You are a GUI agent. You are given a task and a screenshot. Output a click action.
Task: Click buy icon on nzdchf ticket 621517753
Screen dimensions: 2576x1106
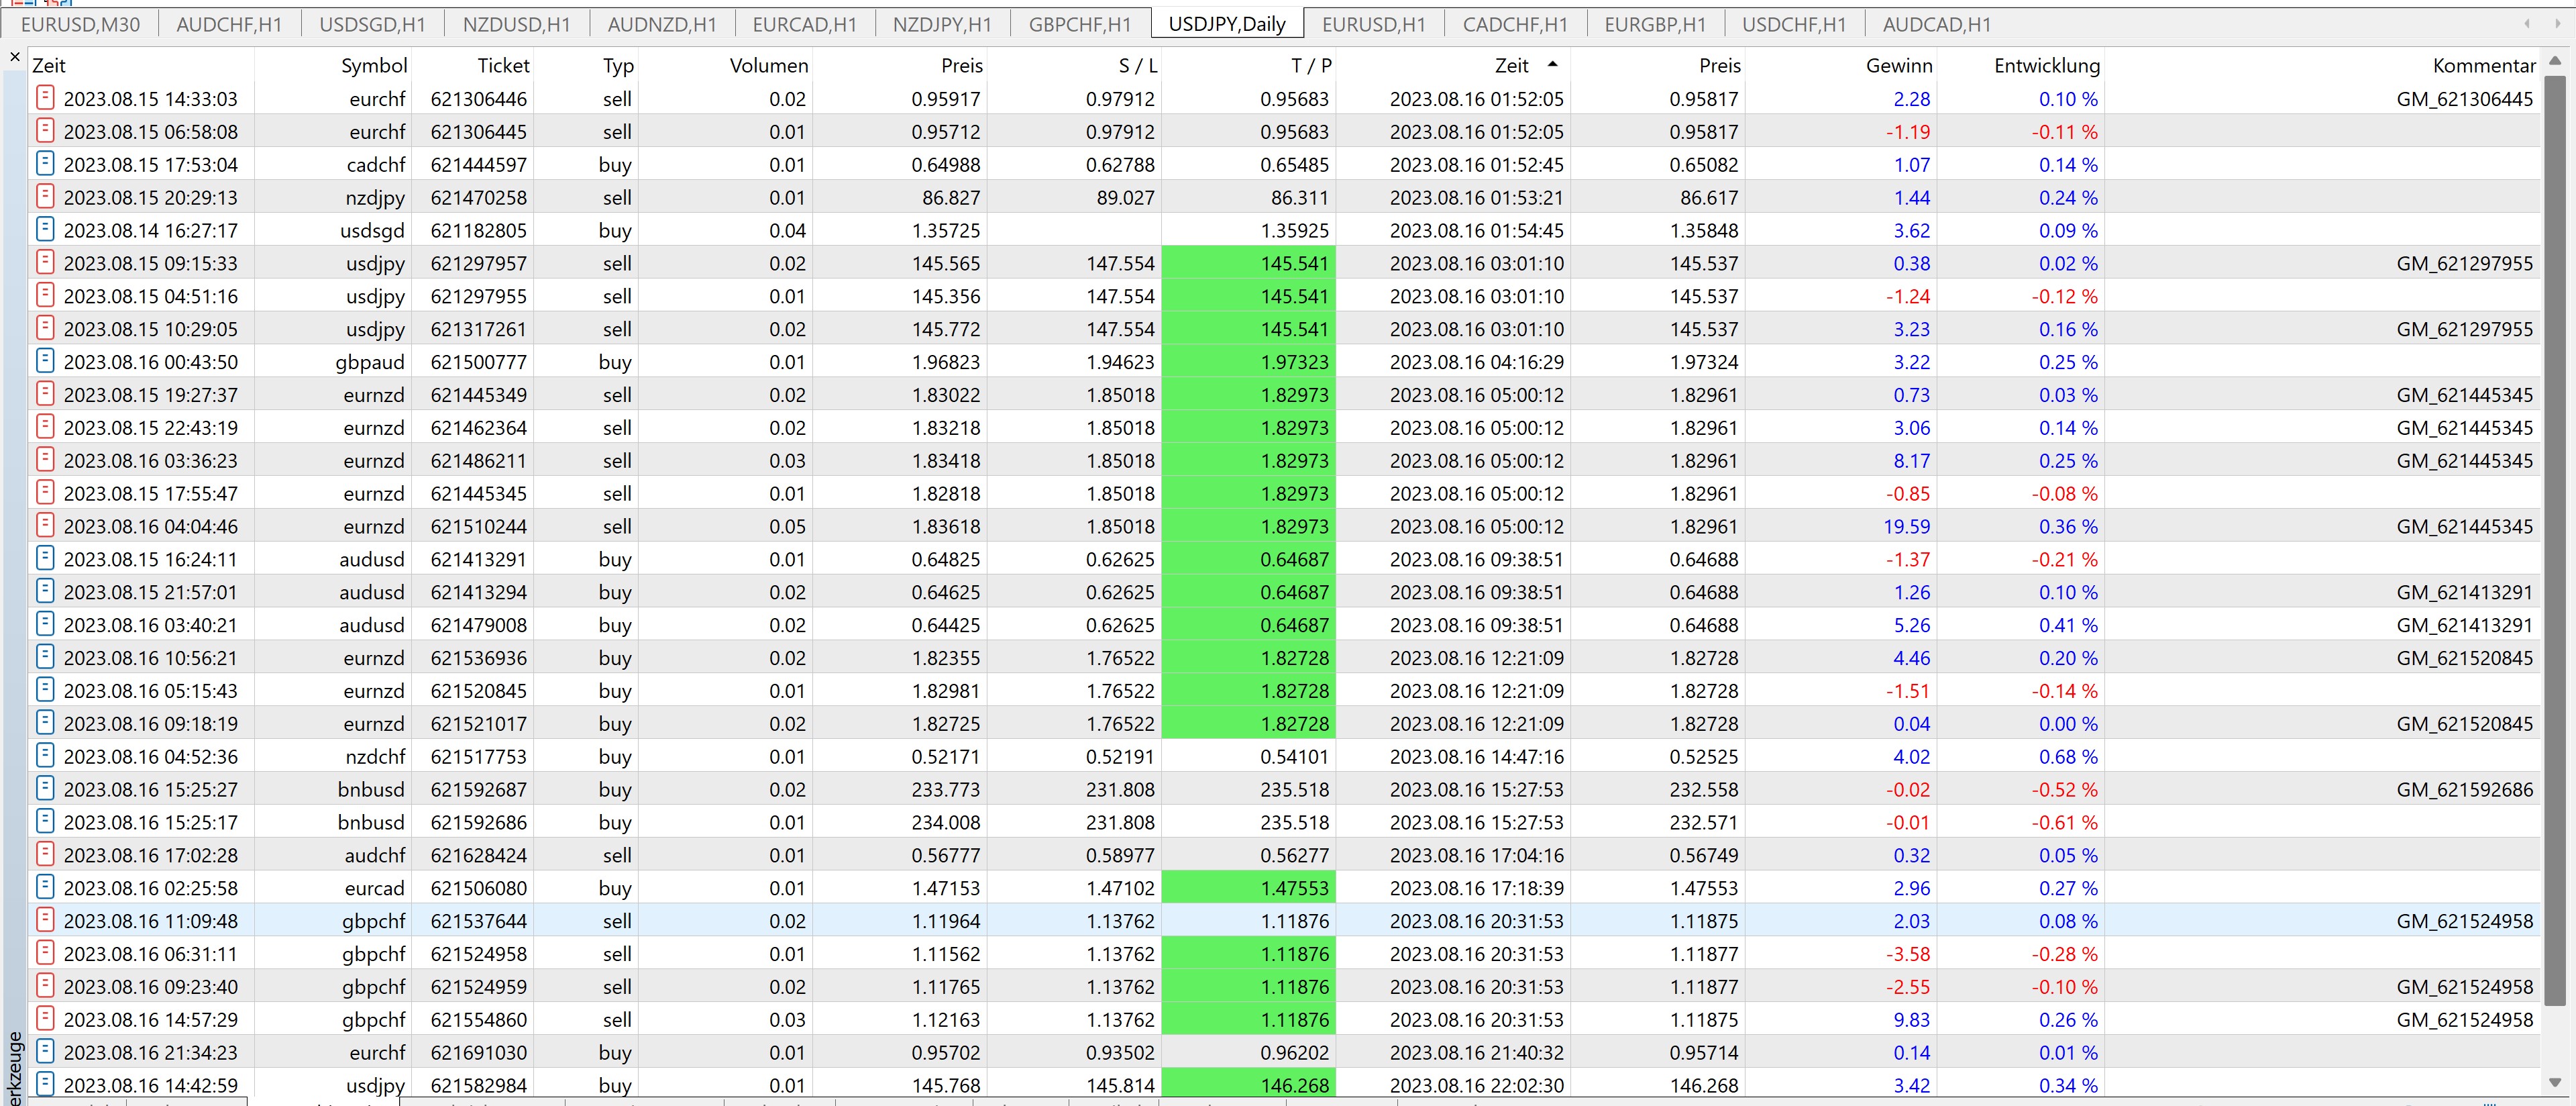(44, 755)
